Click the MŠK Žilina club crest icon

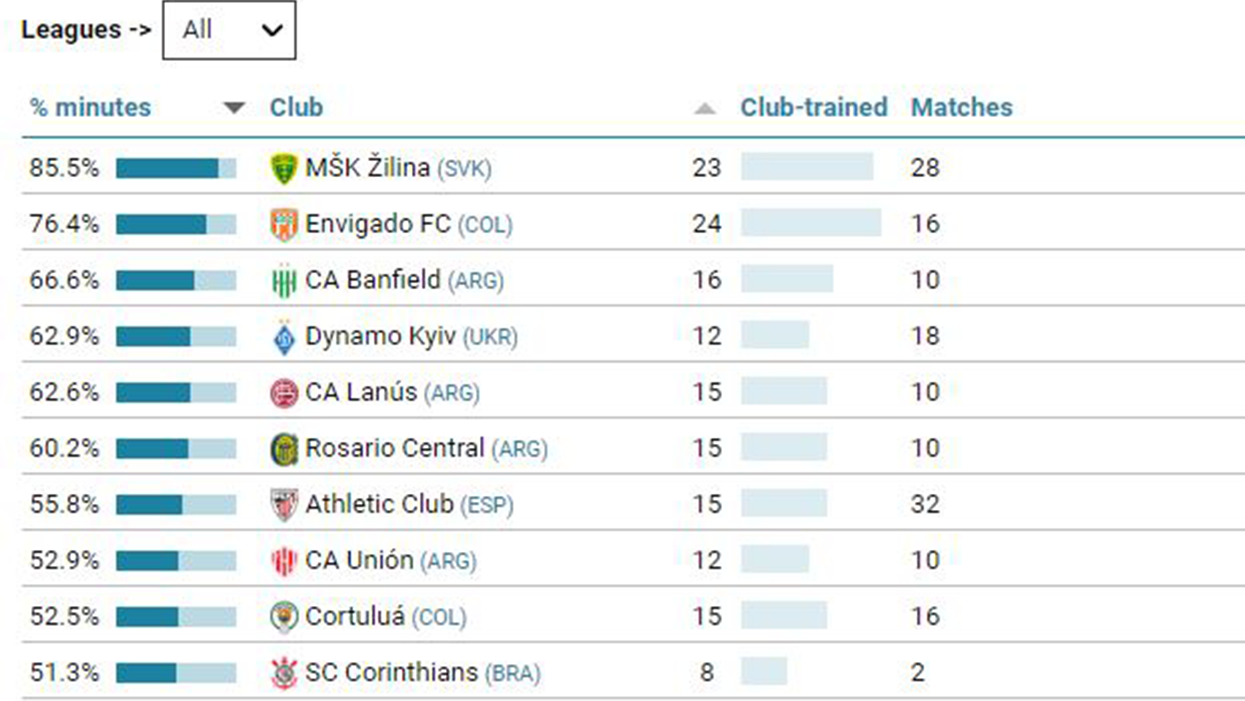pyautogui.click(x=284, y=168)
